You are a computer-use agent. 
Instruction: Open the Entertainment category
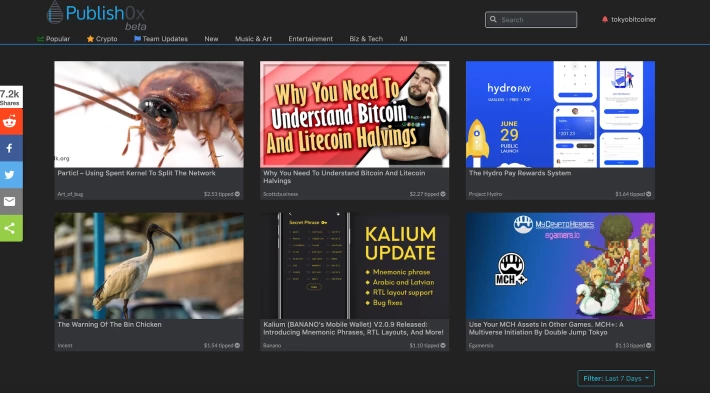[311, 38]
